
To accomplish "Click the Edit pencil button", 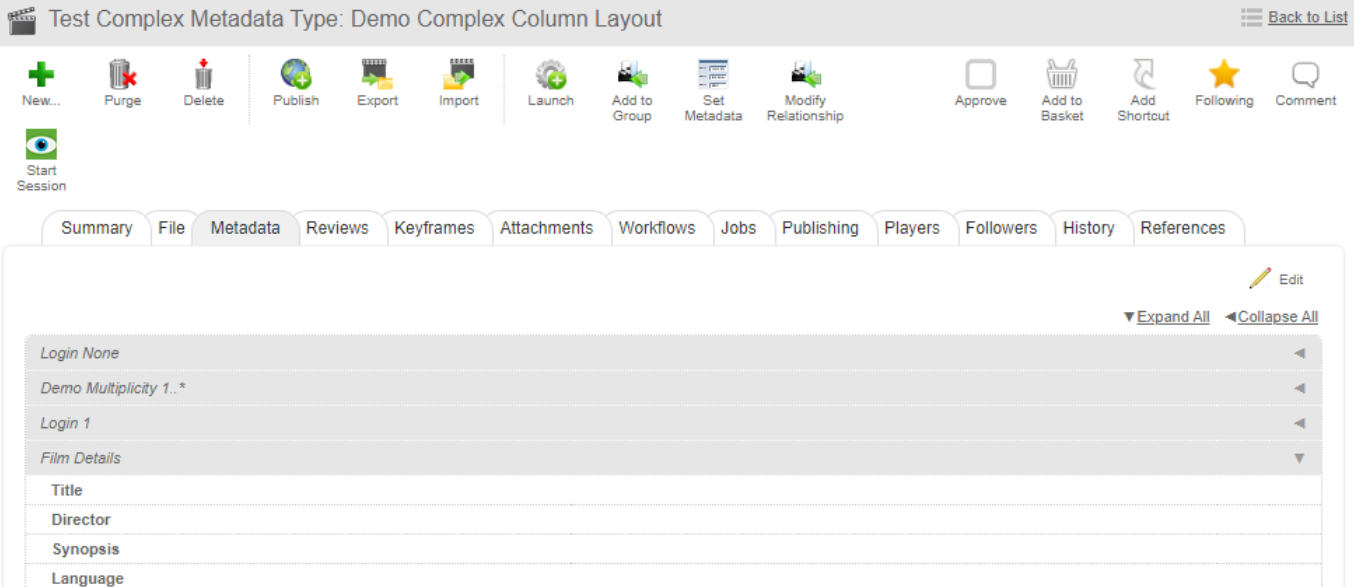I will [x=1277, y=279].
